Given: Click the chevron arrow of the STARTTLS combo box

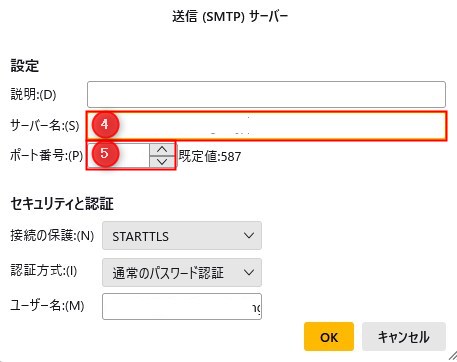Looking at the screenshot, I should coord(249,236).
